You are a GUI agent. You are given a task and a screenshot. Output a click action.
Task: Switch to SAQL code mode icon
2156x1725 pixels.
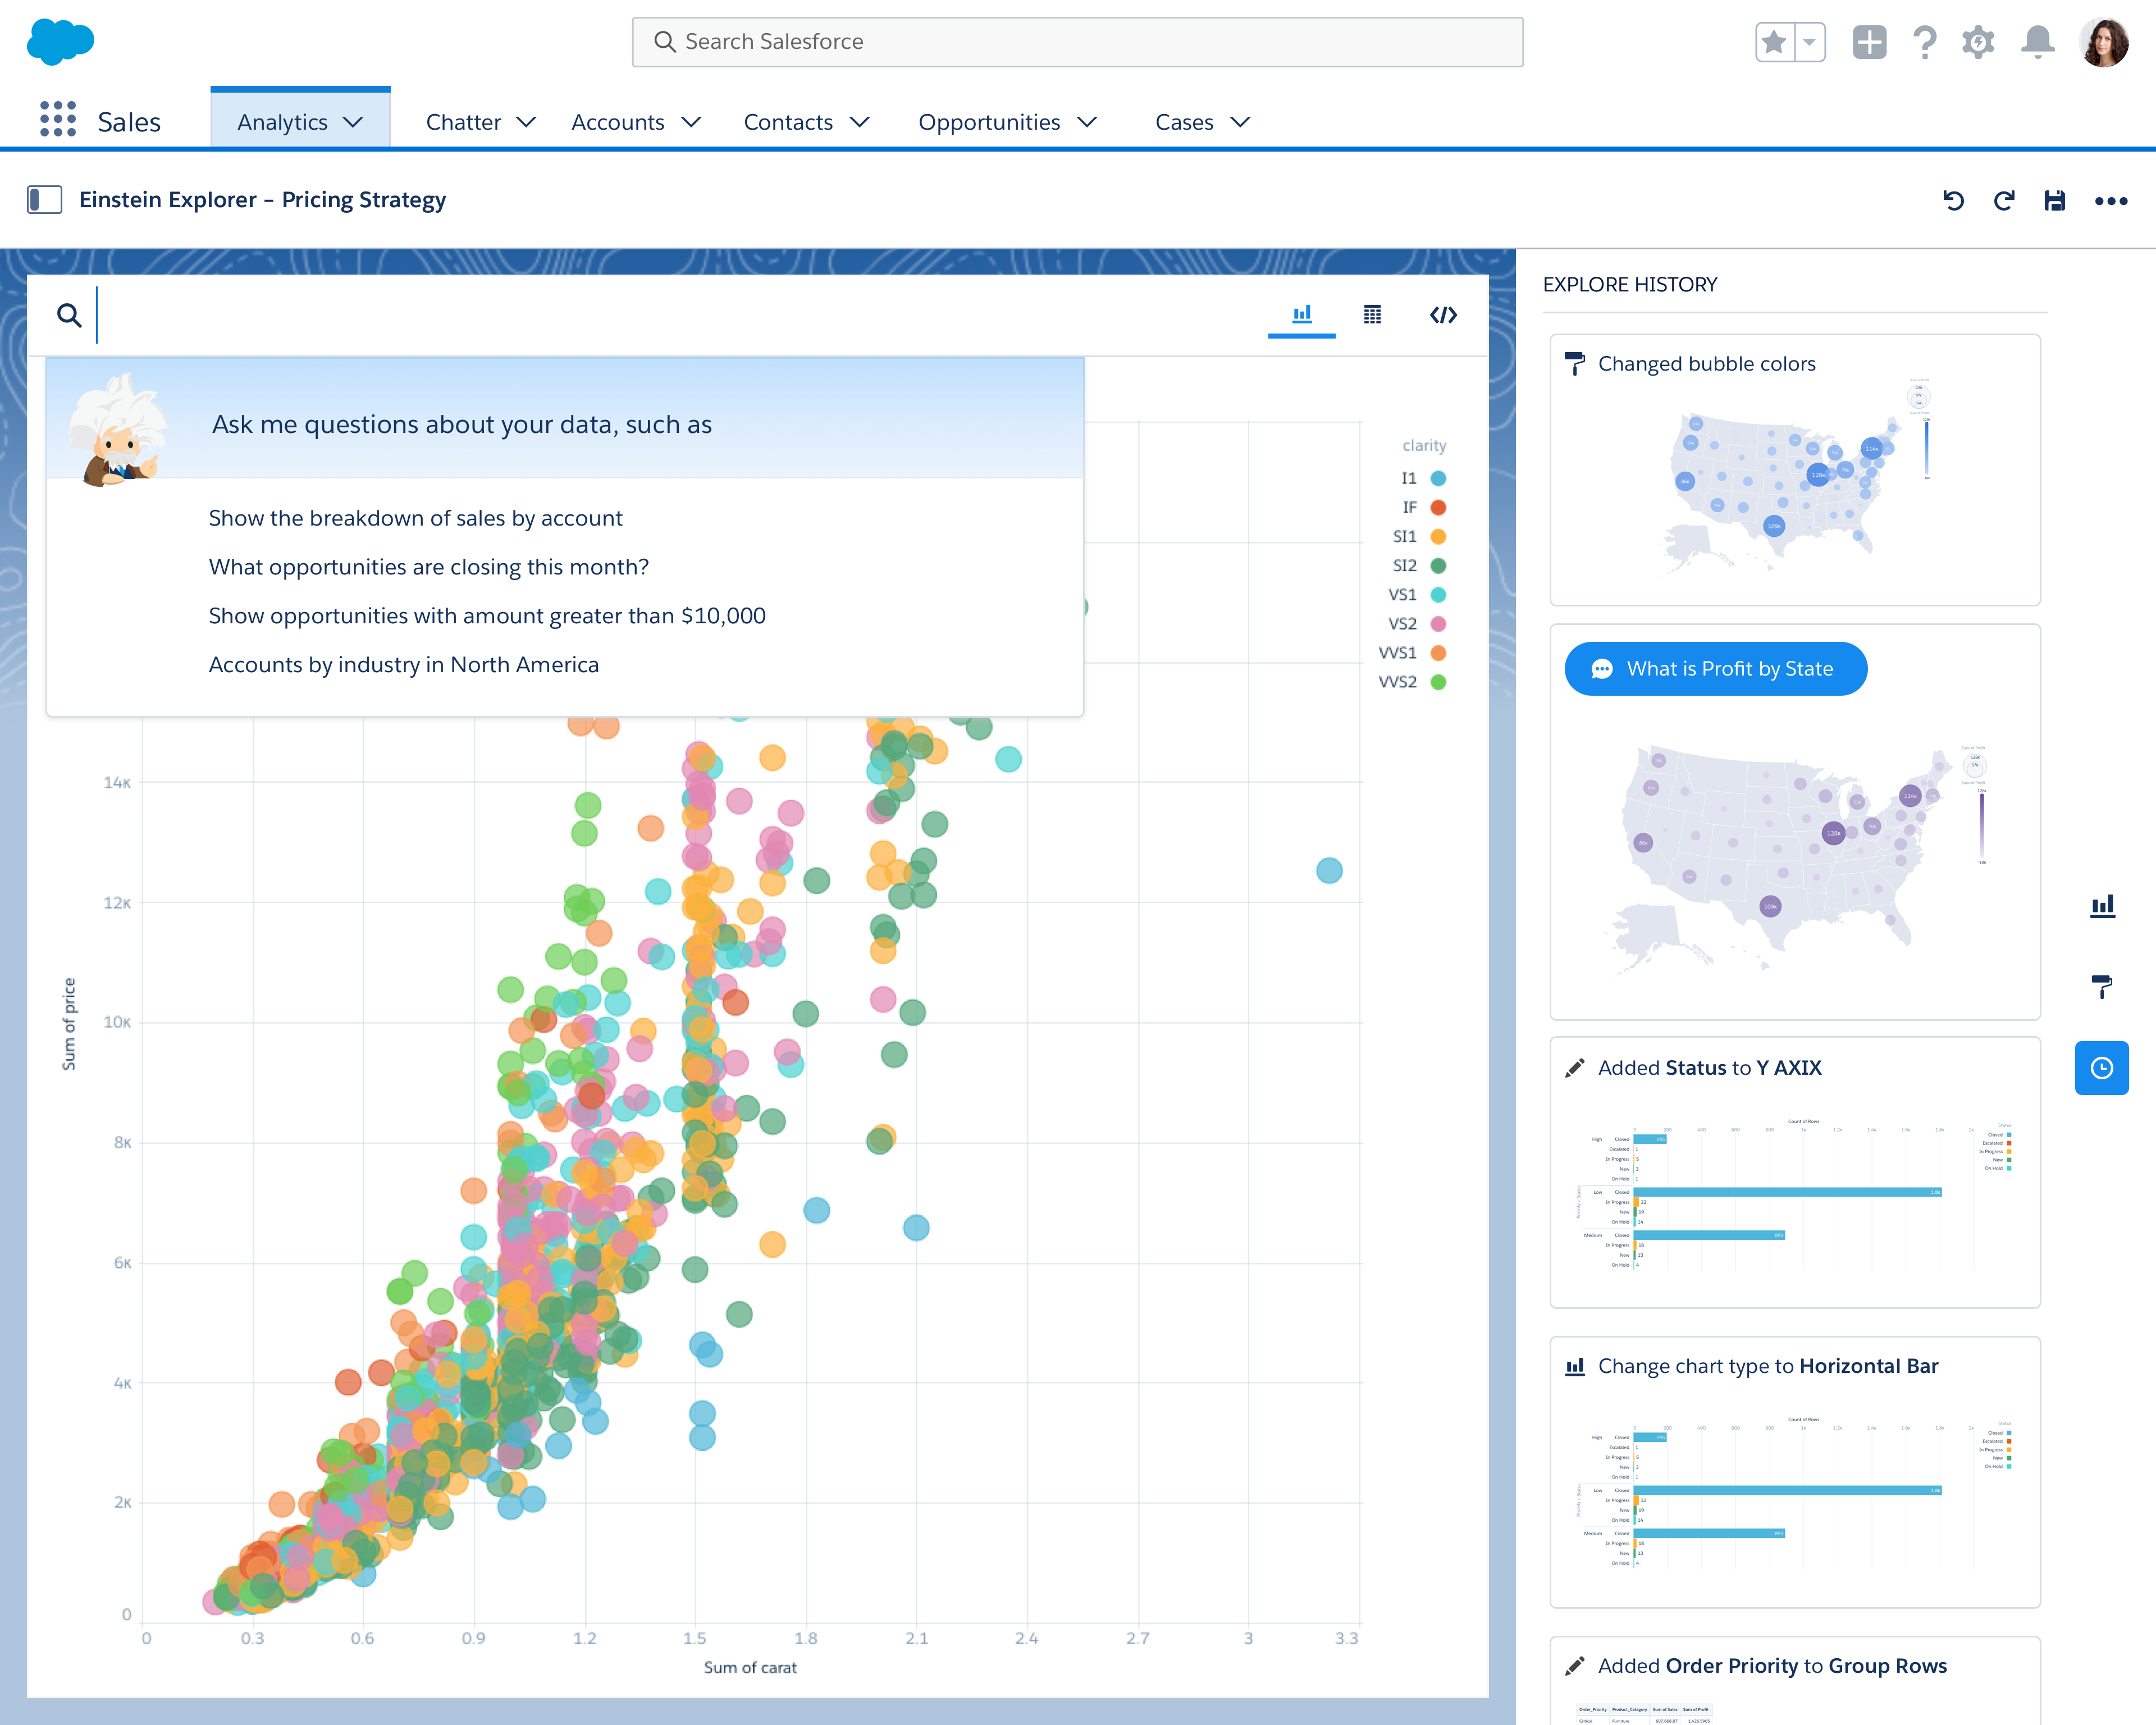click(x=1443, y=315)
